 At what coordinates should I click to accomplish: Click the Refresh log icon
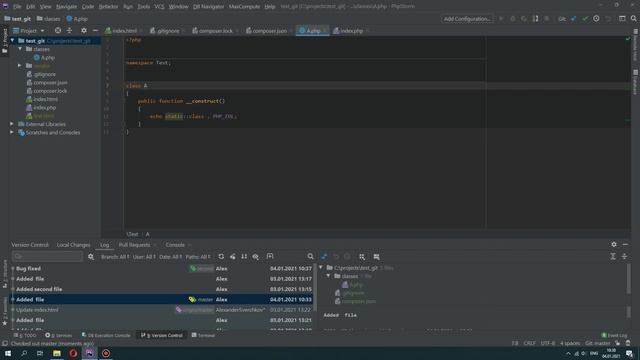pyautogui.click(x=221, y=256)
